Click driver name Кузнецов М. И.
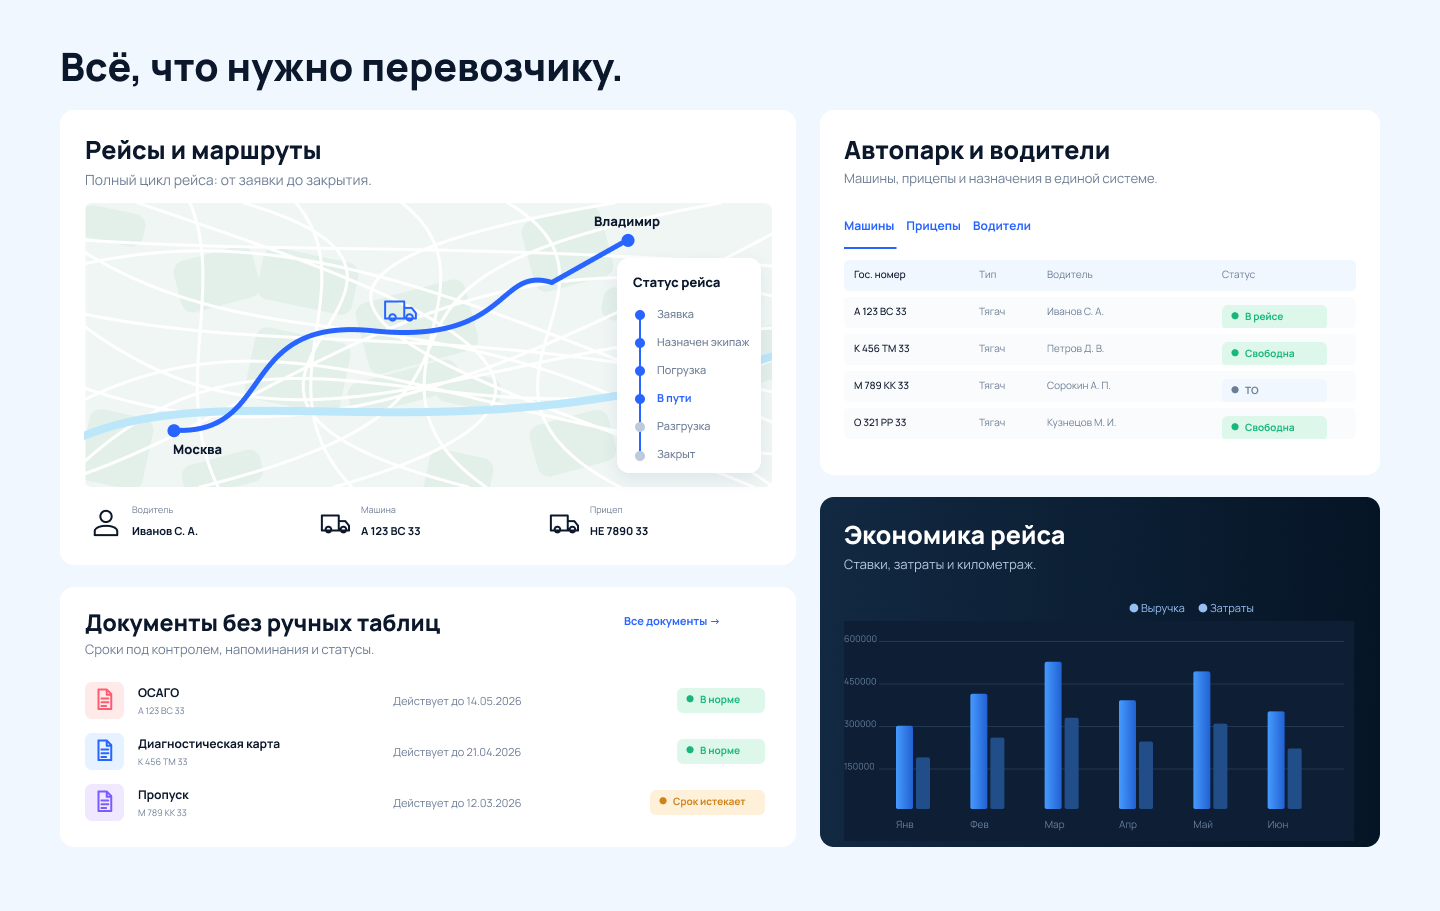Screen dimensions: 1440x911 pos(1081,423)
